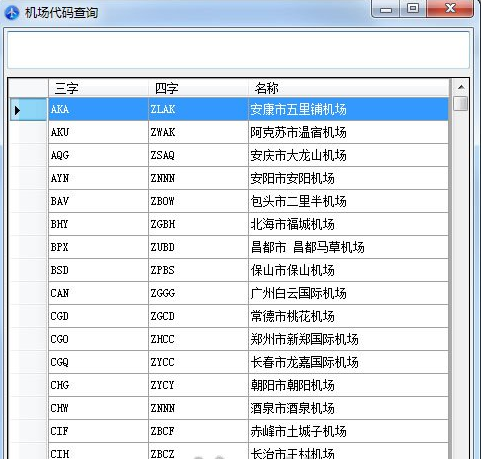Sort by the 四字 column header
This screenshot has height=459, width=481.
click(x=198, y=88)
